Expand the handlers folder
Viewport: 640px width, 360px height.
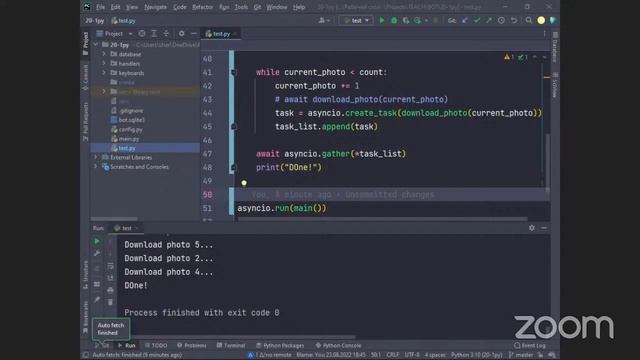pos(104,63)
